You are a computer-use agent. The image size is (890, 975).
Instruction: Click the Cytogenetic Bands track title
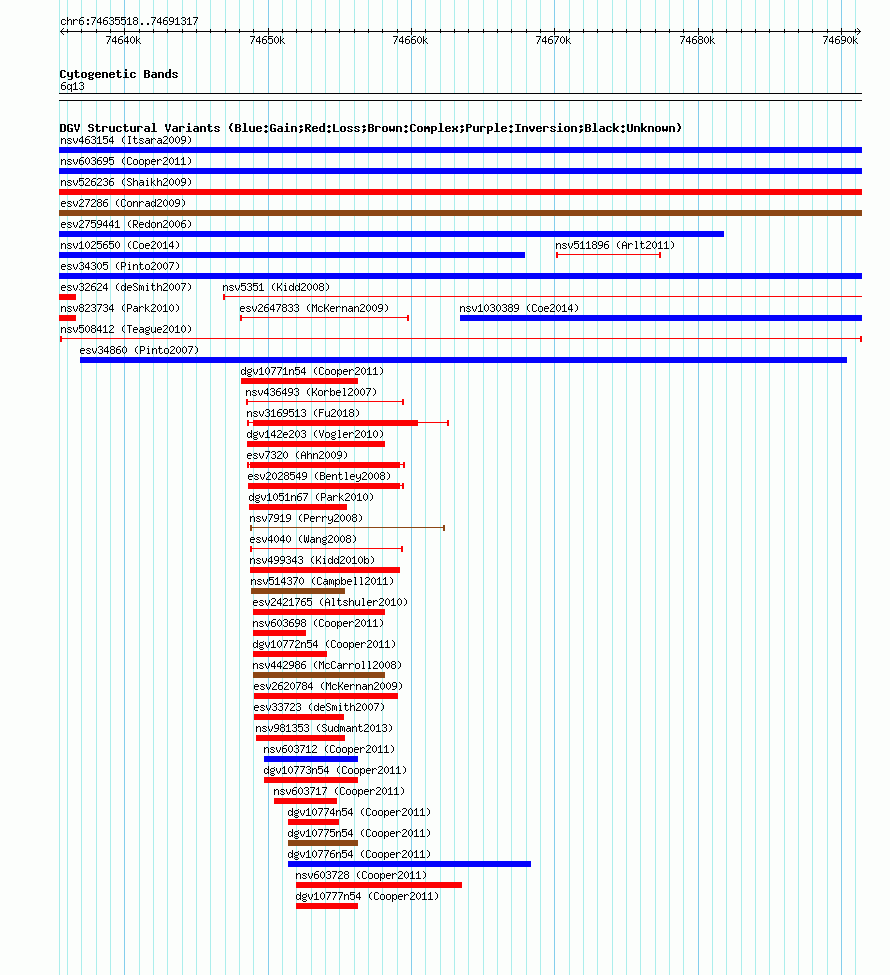click(119, 74)
